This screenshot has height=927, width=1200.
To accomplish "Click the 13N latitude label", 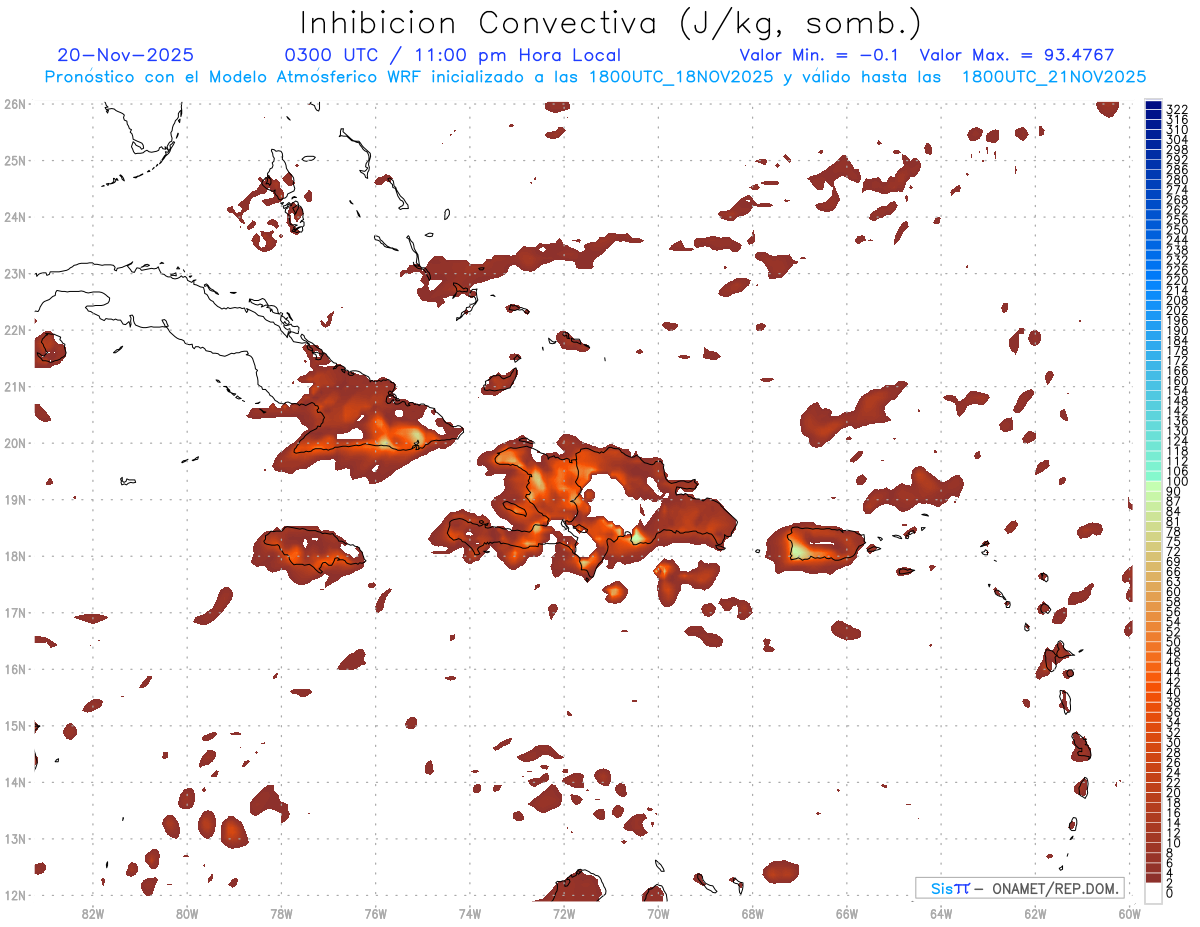I will click(x=15, y=838).
